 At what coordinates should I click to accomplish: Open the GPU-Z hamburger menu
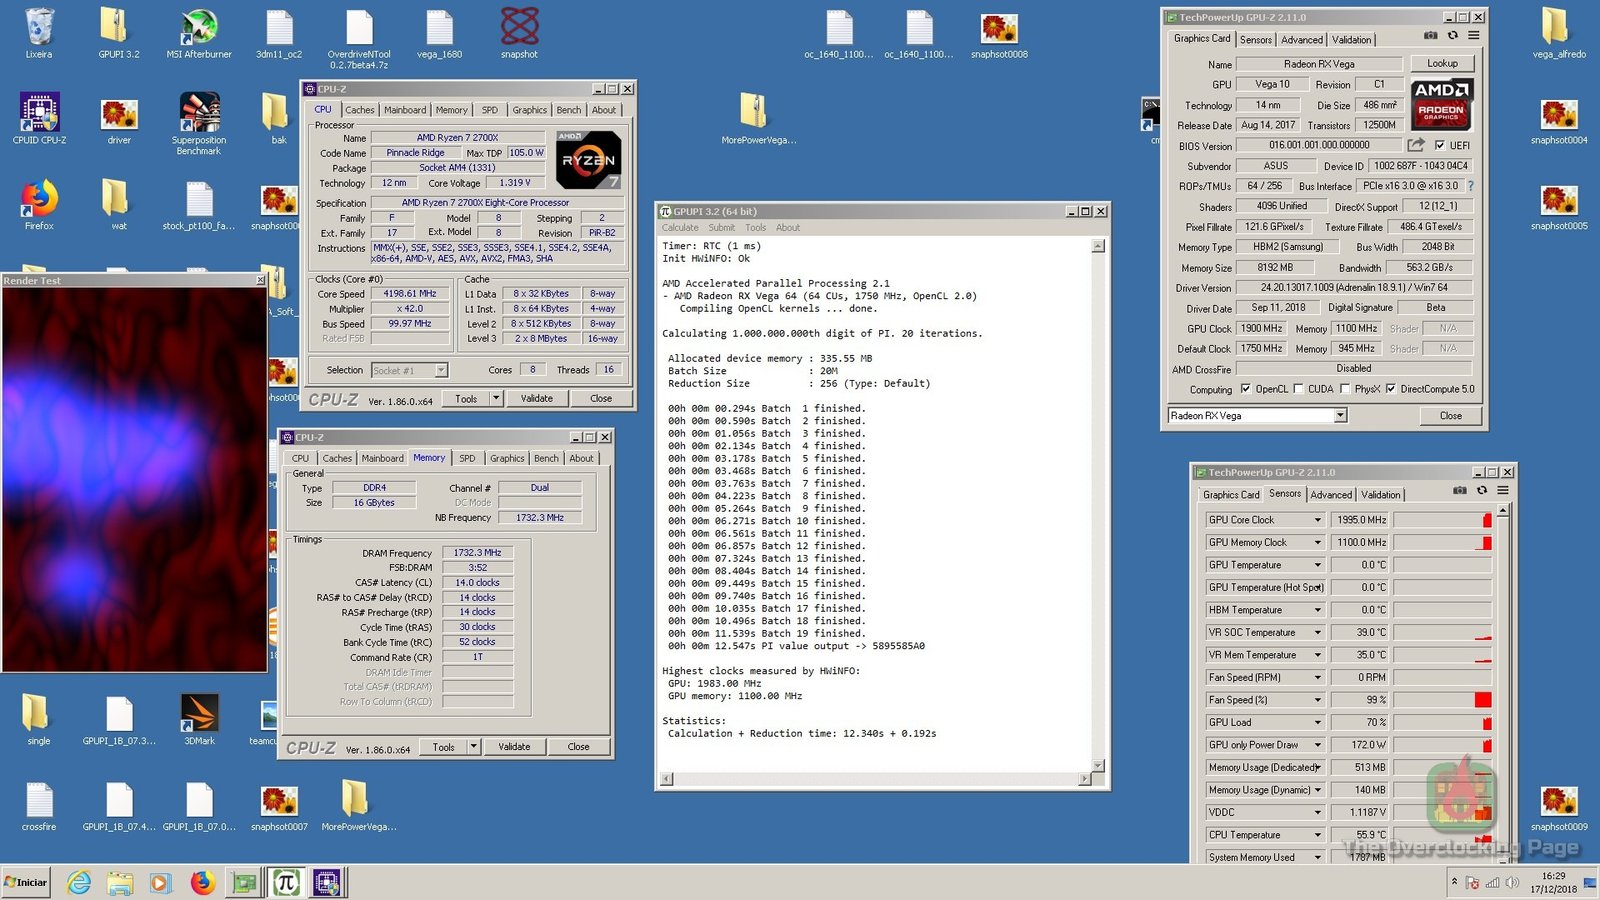pyautogui.click(x=1473, y=36)
